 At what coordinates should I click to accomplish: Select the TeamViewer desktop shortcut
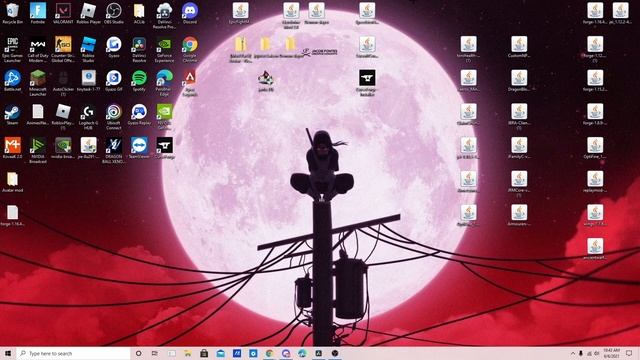point(139,148)
